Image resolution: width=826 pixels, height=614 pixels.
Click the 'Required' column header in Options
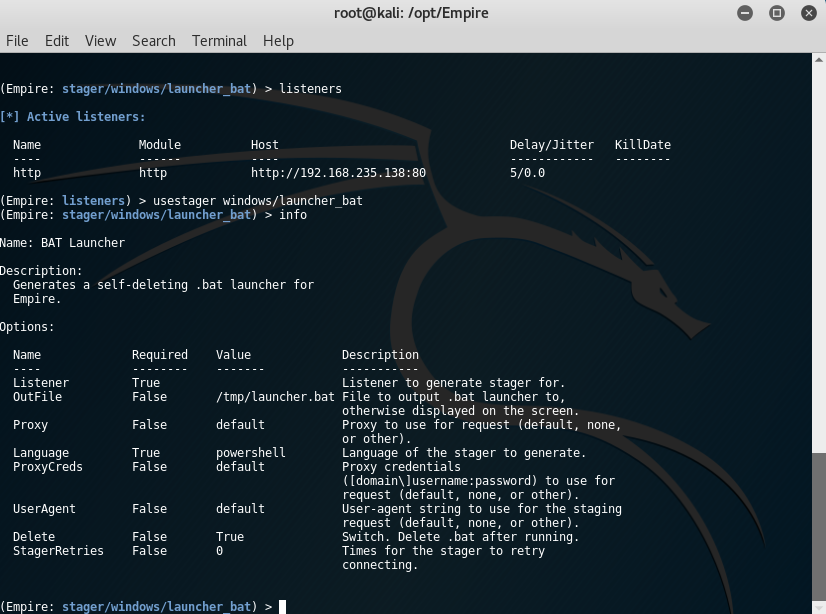tap(160, 355)
